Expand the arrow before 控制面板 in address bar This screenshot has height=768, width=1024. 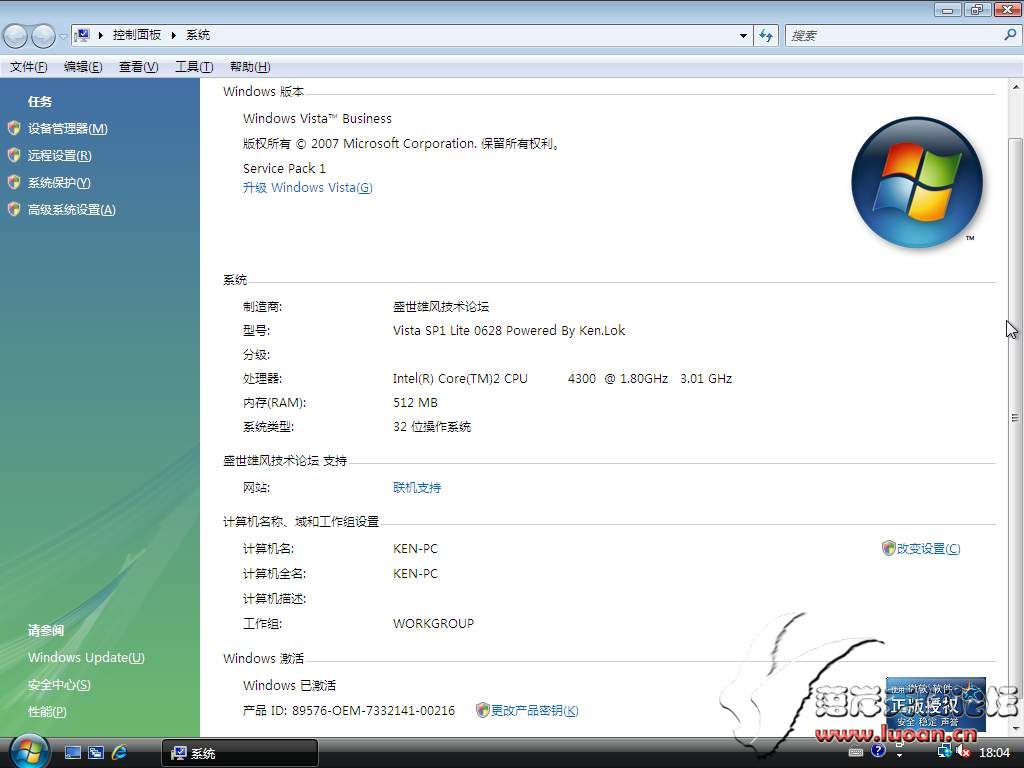pyautogui.click(x=101, y=35)
